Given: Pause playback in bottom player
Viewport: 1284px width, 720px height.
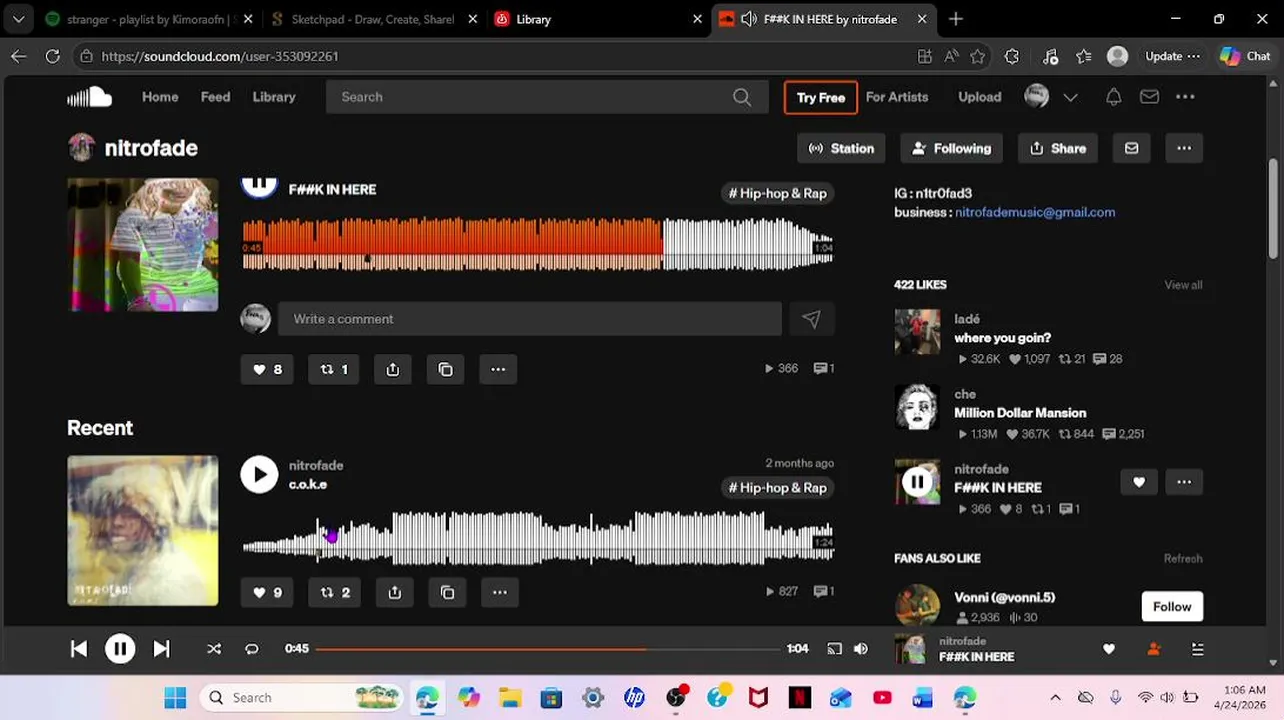Looking at the screenshot, I should pos(120,649).
